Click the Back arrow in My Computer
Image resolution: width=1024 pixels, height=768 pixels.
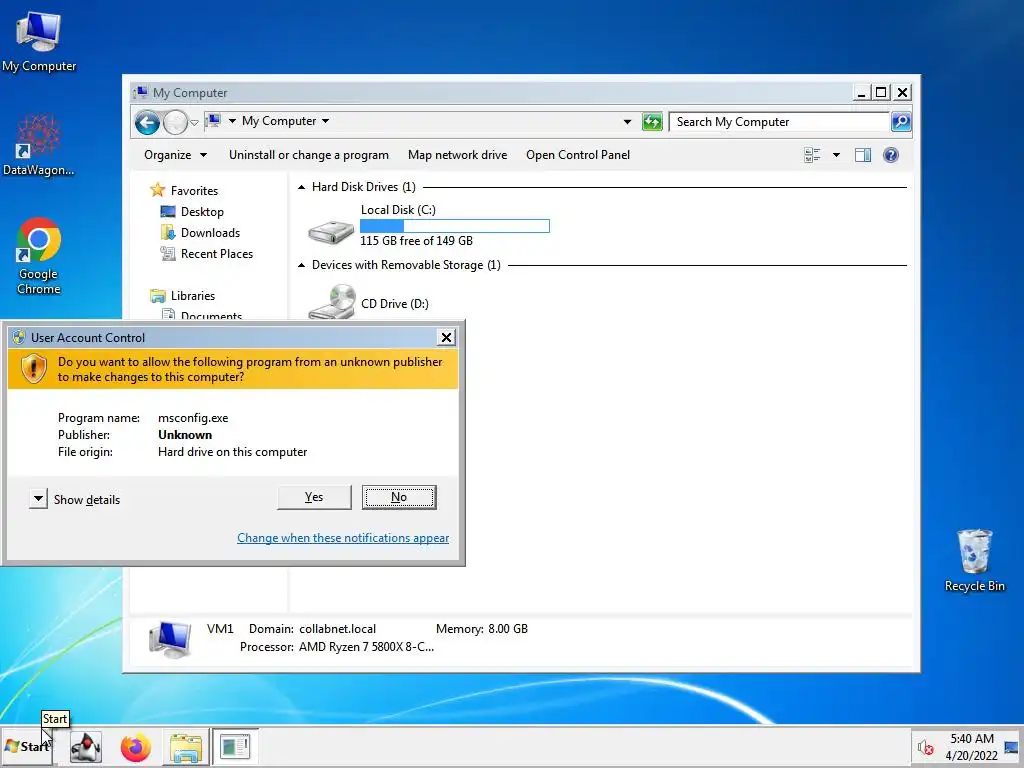148,122
